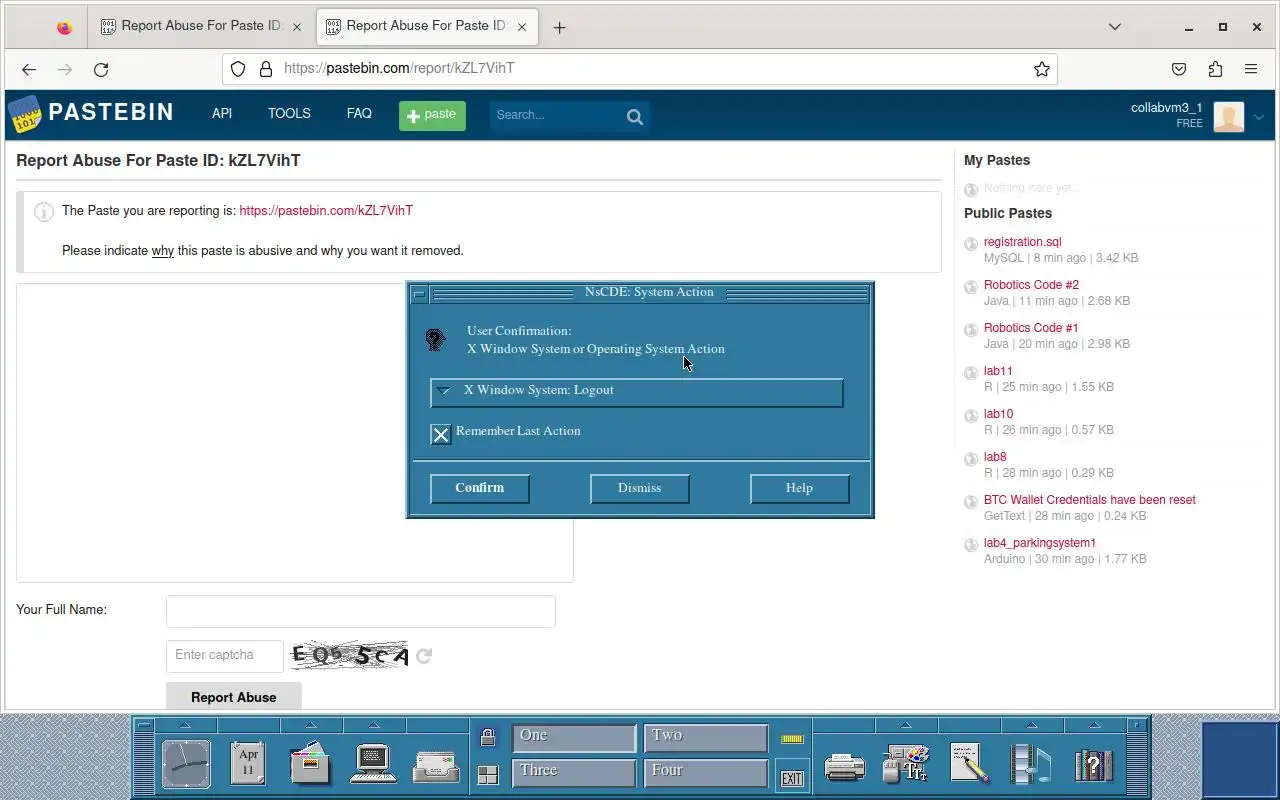Image resolution: width=1280 pixels, height=800 pixels.
Task: Open the style manager palette icon
Action: pos(906,765)
